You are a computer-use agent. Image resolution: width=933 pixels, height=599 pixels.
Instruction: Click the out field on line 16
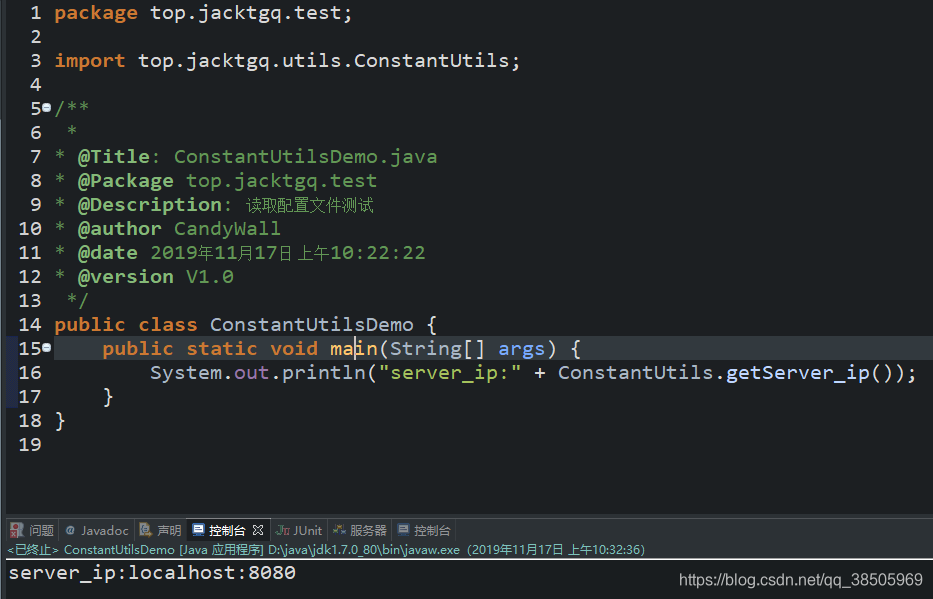tap(251, 373)
